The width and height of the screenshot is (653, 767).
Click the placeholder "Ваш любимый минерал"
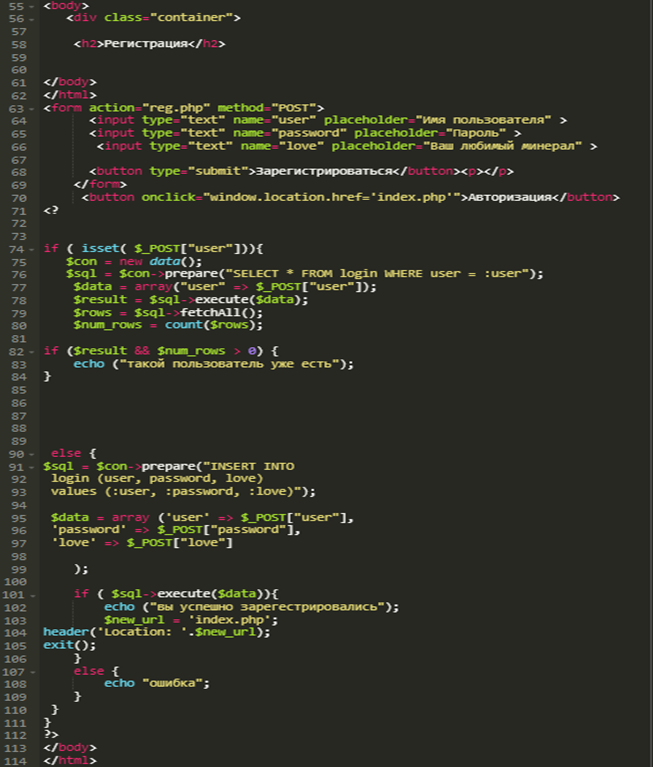pyautogui.click(x=502, y=146)
